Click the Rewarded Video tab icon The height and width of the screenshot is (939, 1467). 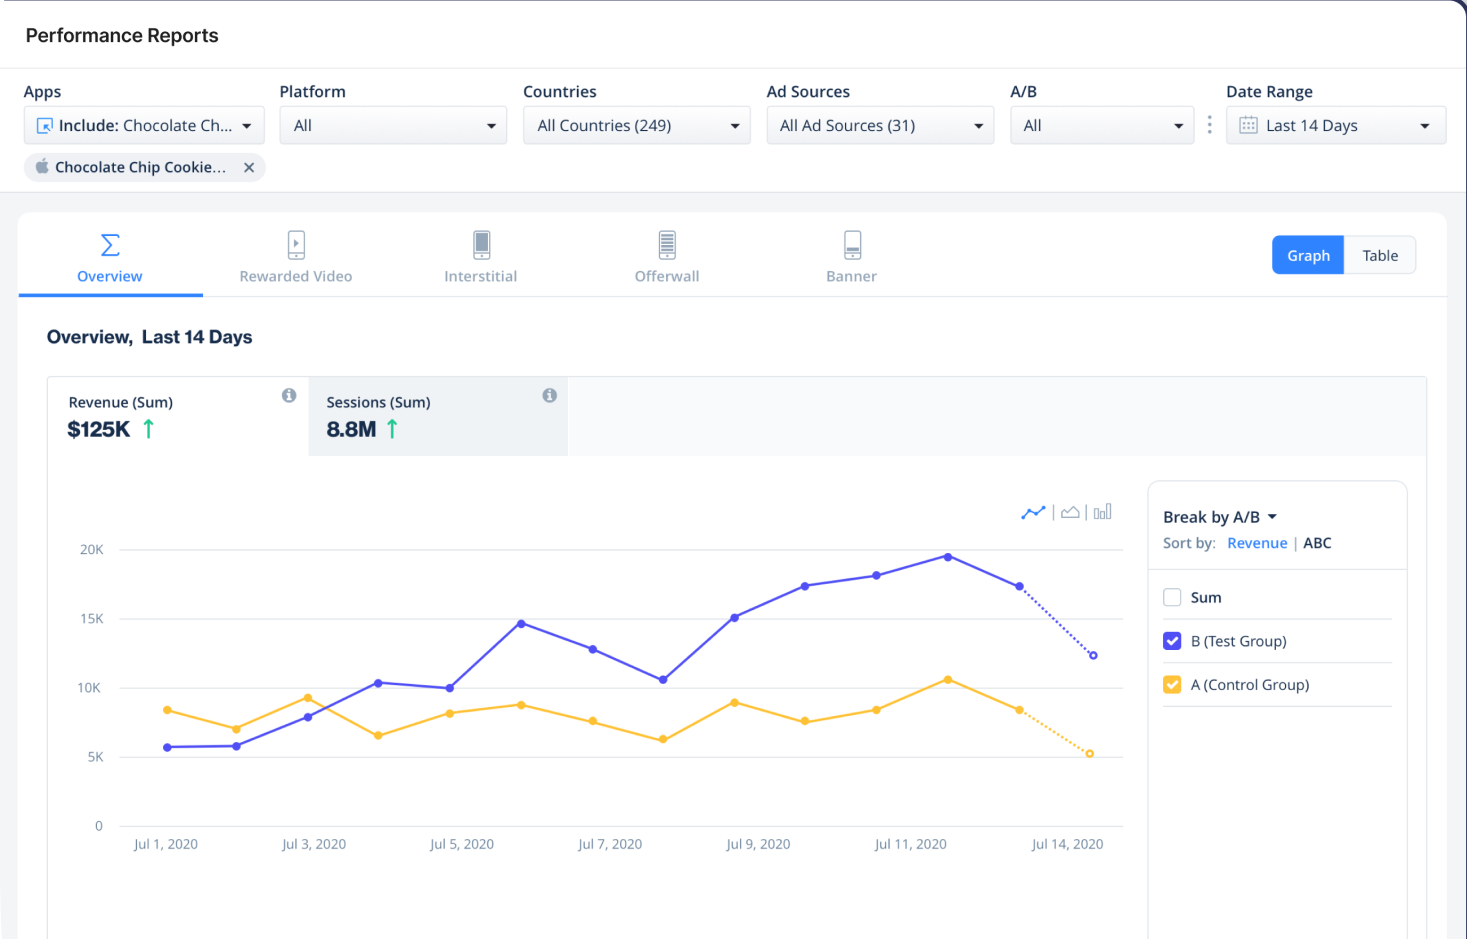click(x=296, y=245)
